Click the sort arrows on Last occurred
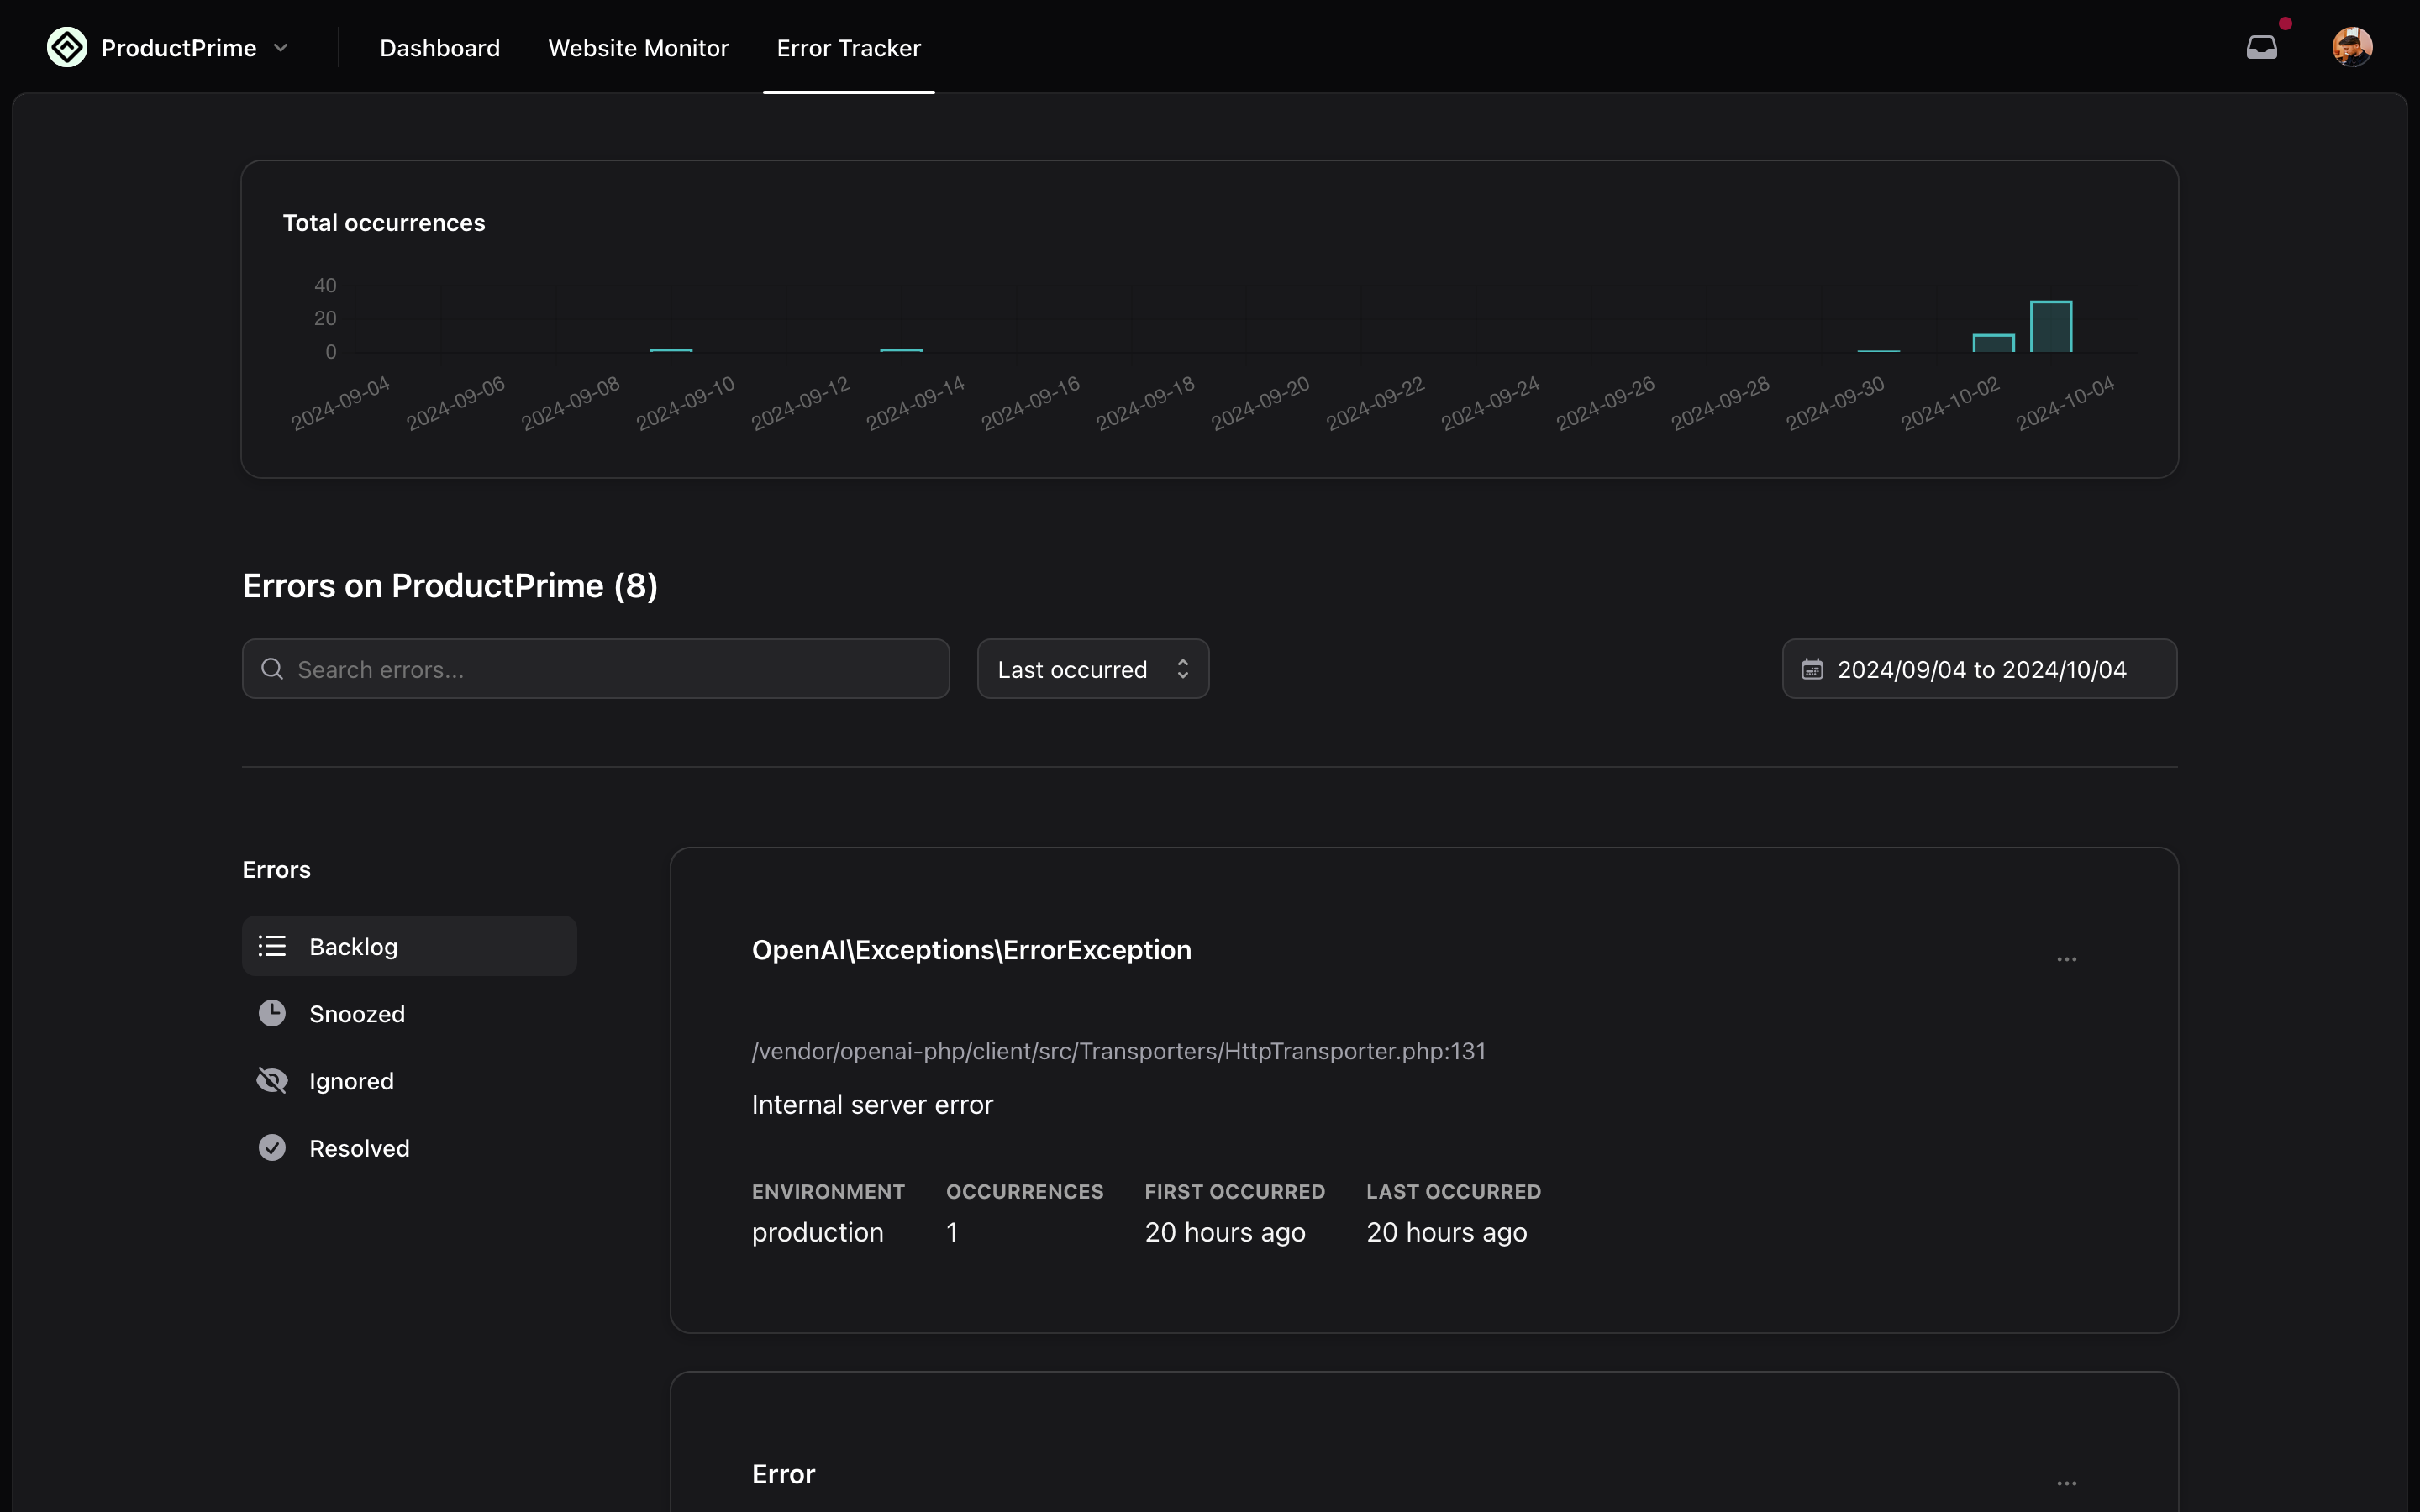Screen dimensions: 2420x1512 click(x=1183, y=669)
